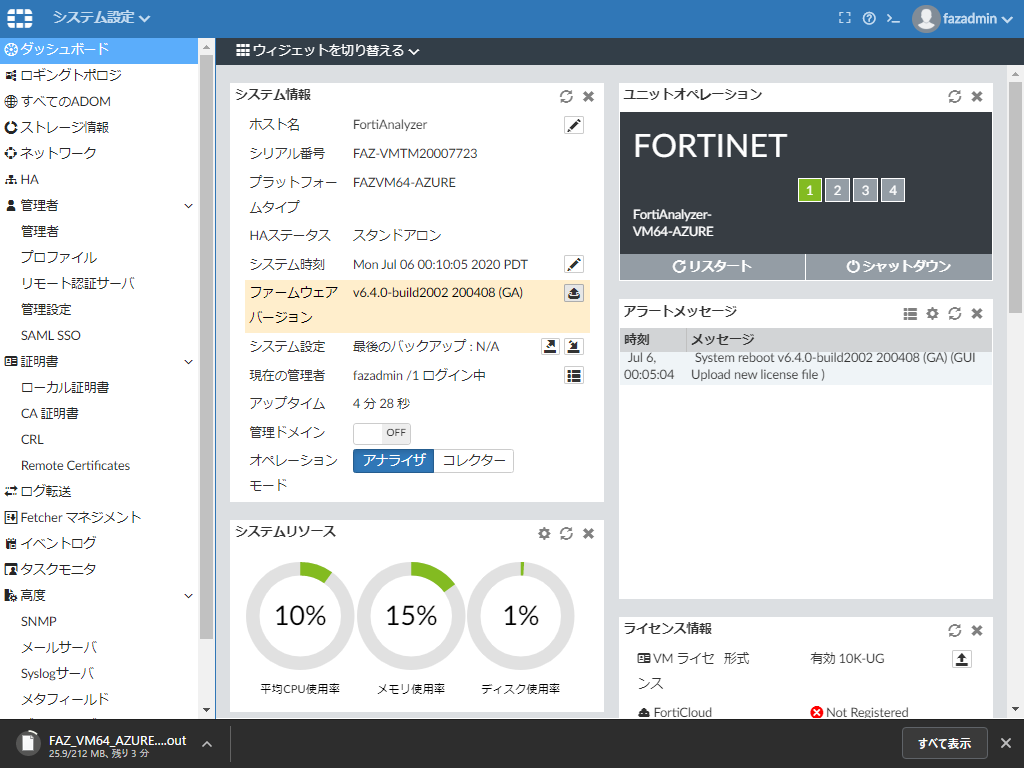Viewport: 1024px width, 768px height.
Task: Open settings gear of アラートメッセージ widget
Action: pyautogui.click(x=933, y=313)
